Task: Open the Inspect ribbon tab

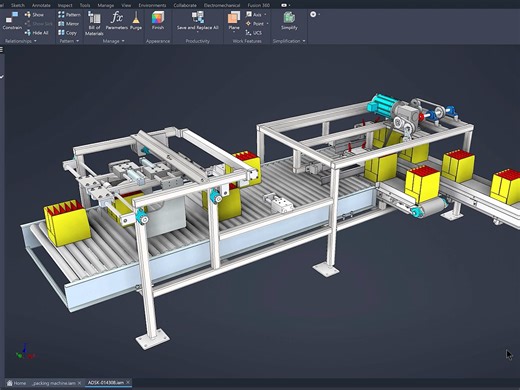Action: coord(65,5)
